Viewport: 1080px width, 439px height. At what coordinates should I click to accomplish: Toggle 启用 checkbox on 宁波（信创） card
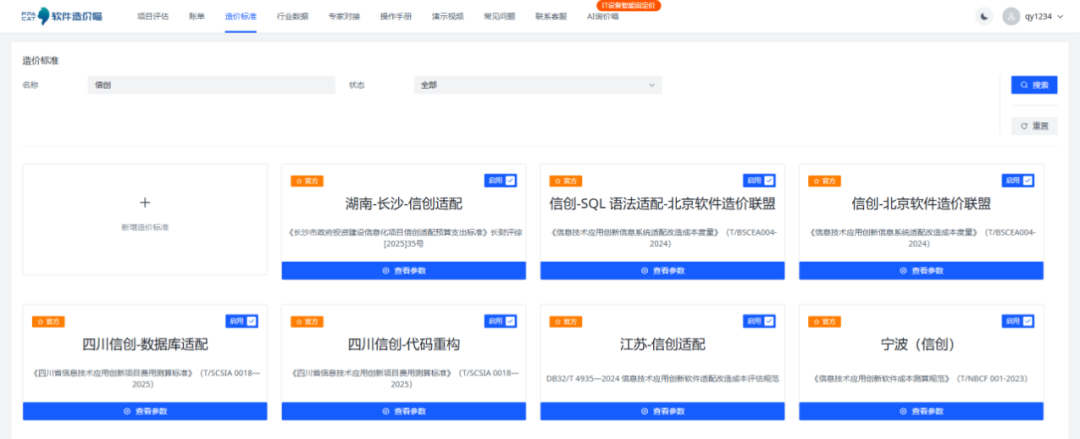[x=1028, y=321]
